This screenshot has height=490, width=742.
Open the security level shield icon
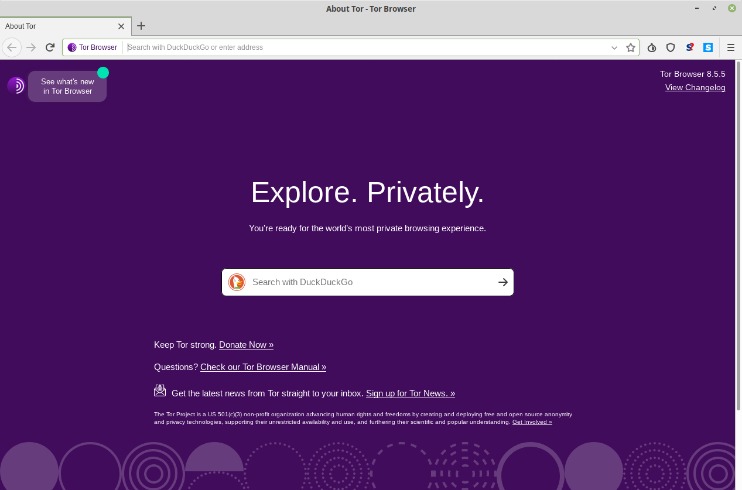[670, 47]
